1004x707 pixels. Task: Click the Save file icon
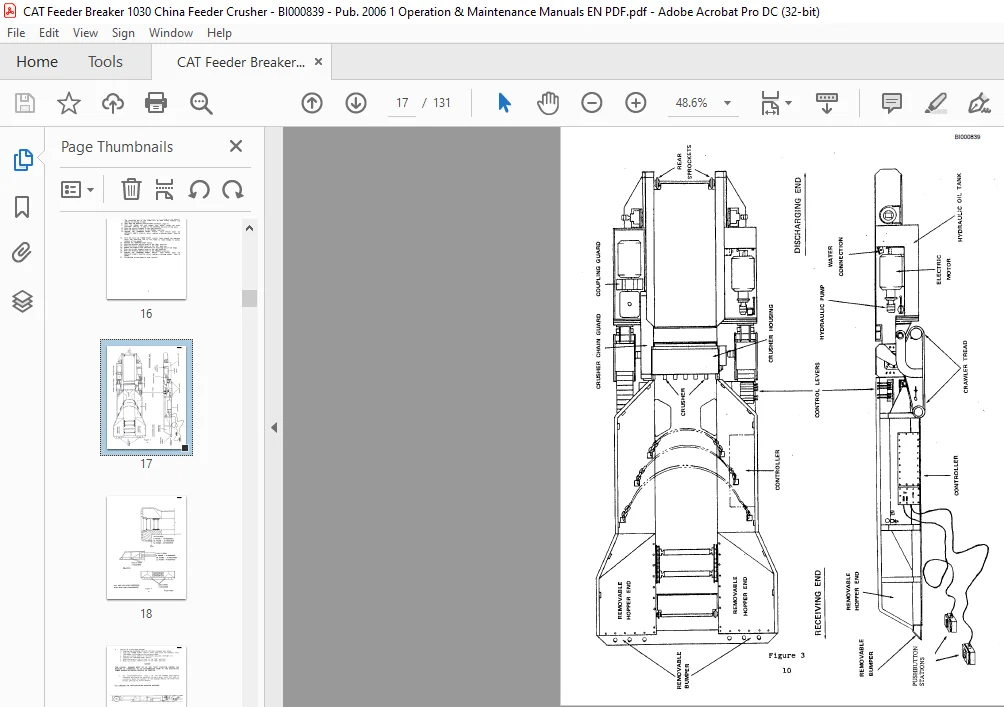click(25, 103)
